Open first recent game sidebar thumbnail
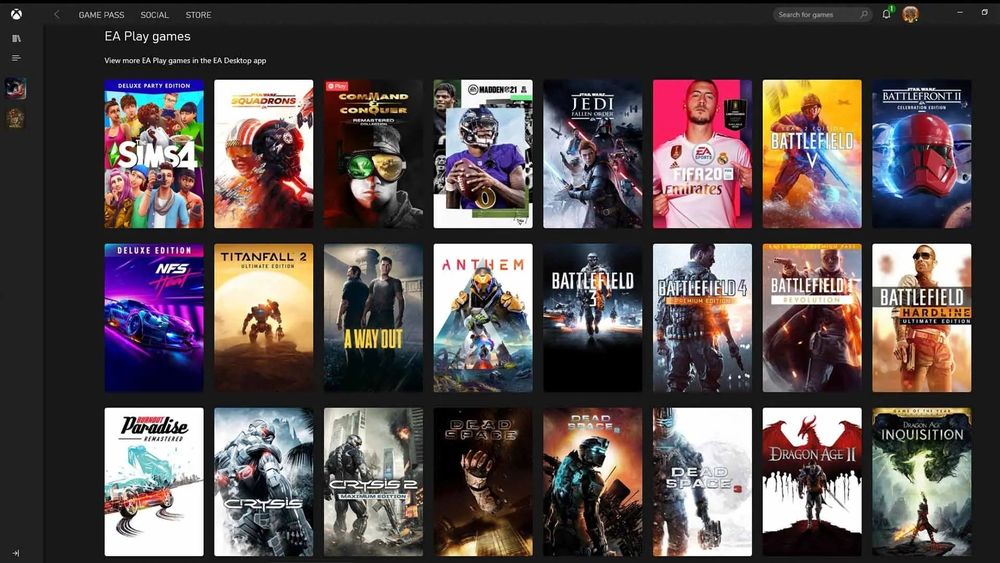The image size is (1000, 563). tap(15, 88)
